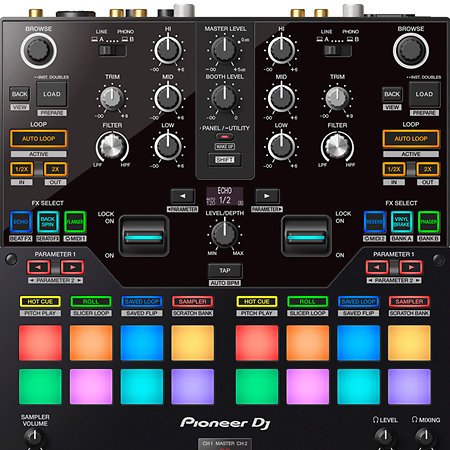Hit the top-left red performance pad

point(40,343)
